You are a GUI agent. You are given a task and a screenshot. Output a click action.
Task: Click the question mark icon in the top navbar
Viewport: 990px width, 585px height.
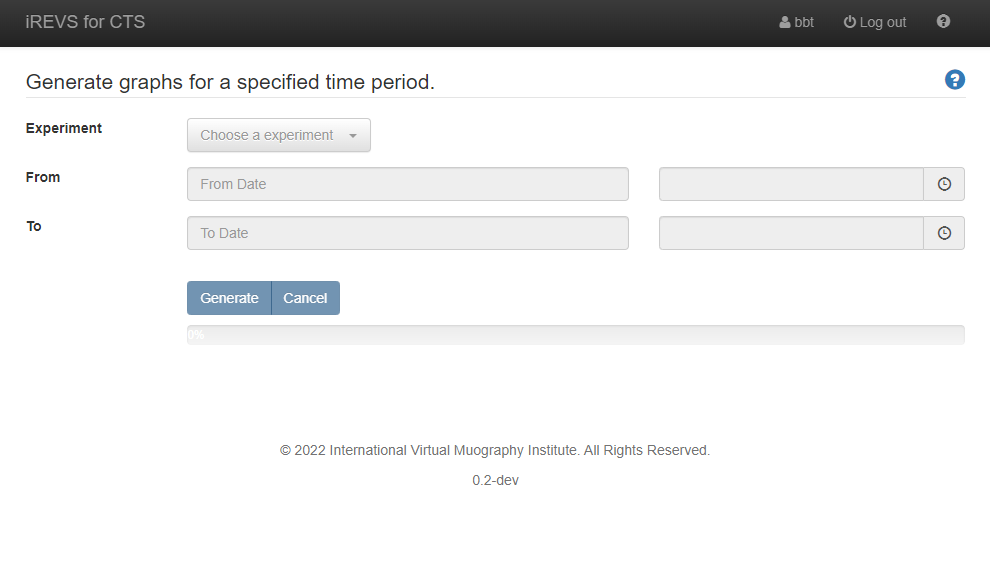(x=943, y=22)
